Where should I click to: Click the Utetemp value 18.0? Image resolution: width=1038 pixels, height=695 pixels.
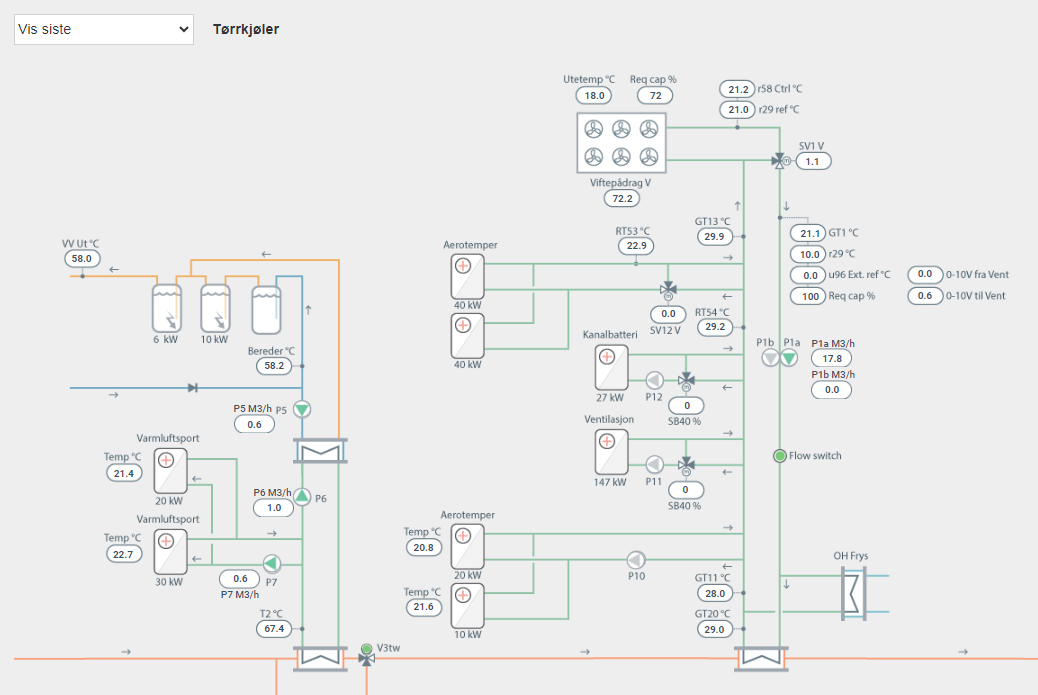[x=594, y=96]
